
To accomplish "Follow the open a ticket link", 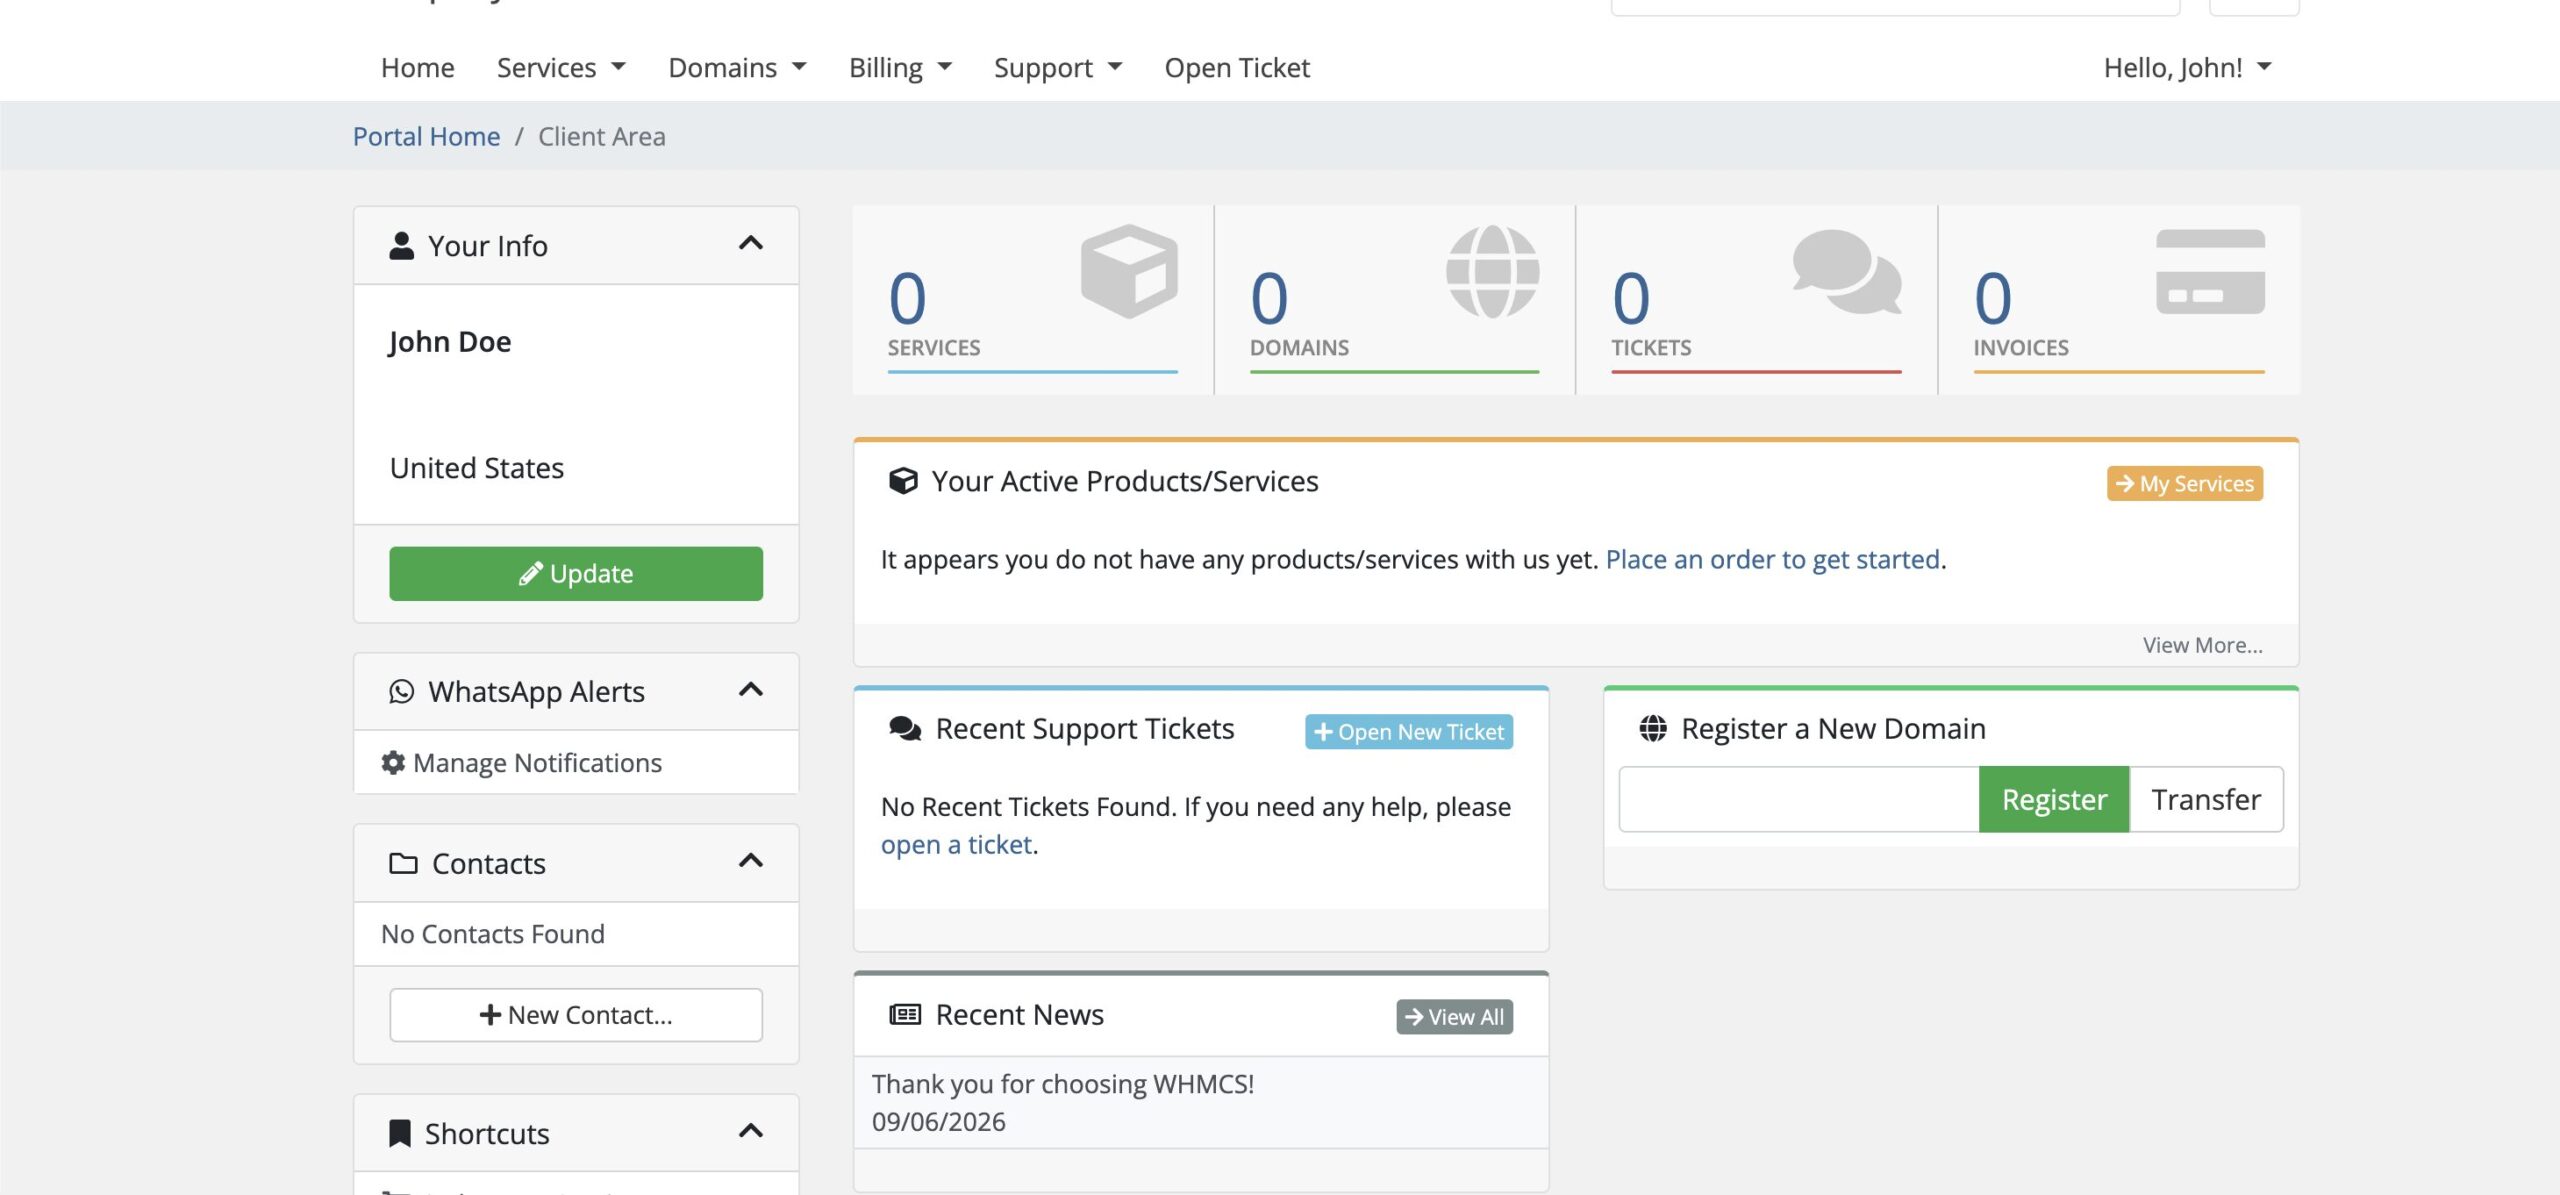I will pos(956,845).
